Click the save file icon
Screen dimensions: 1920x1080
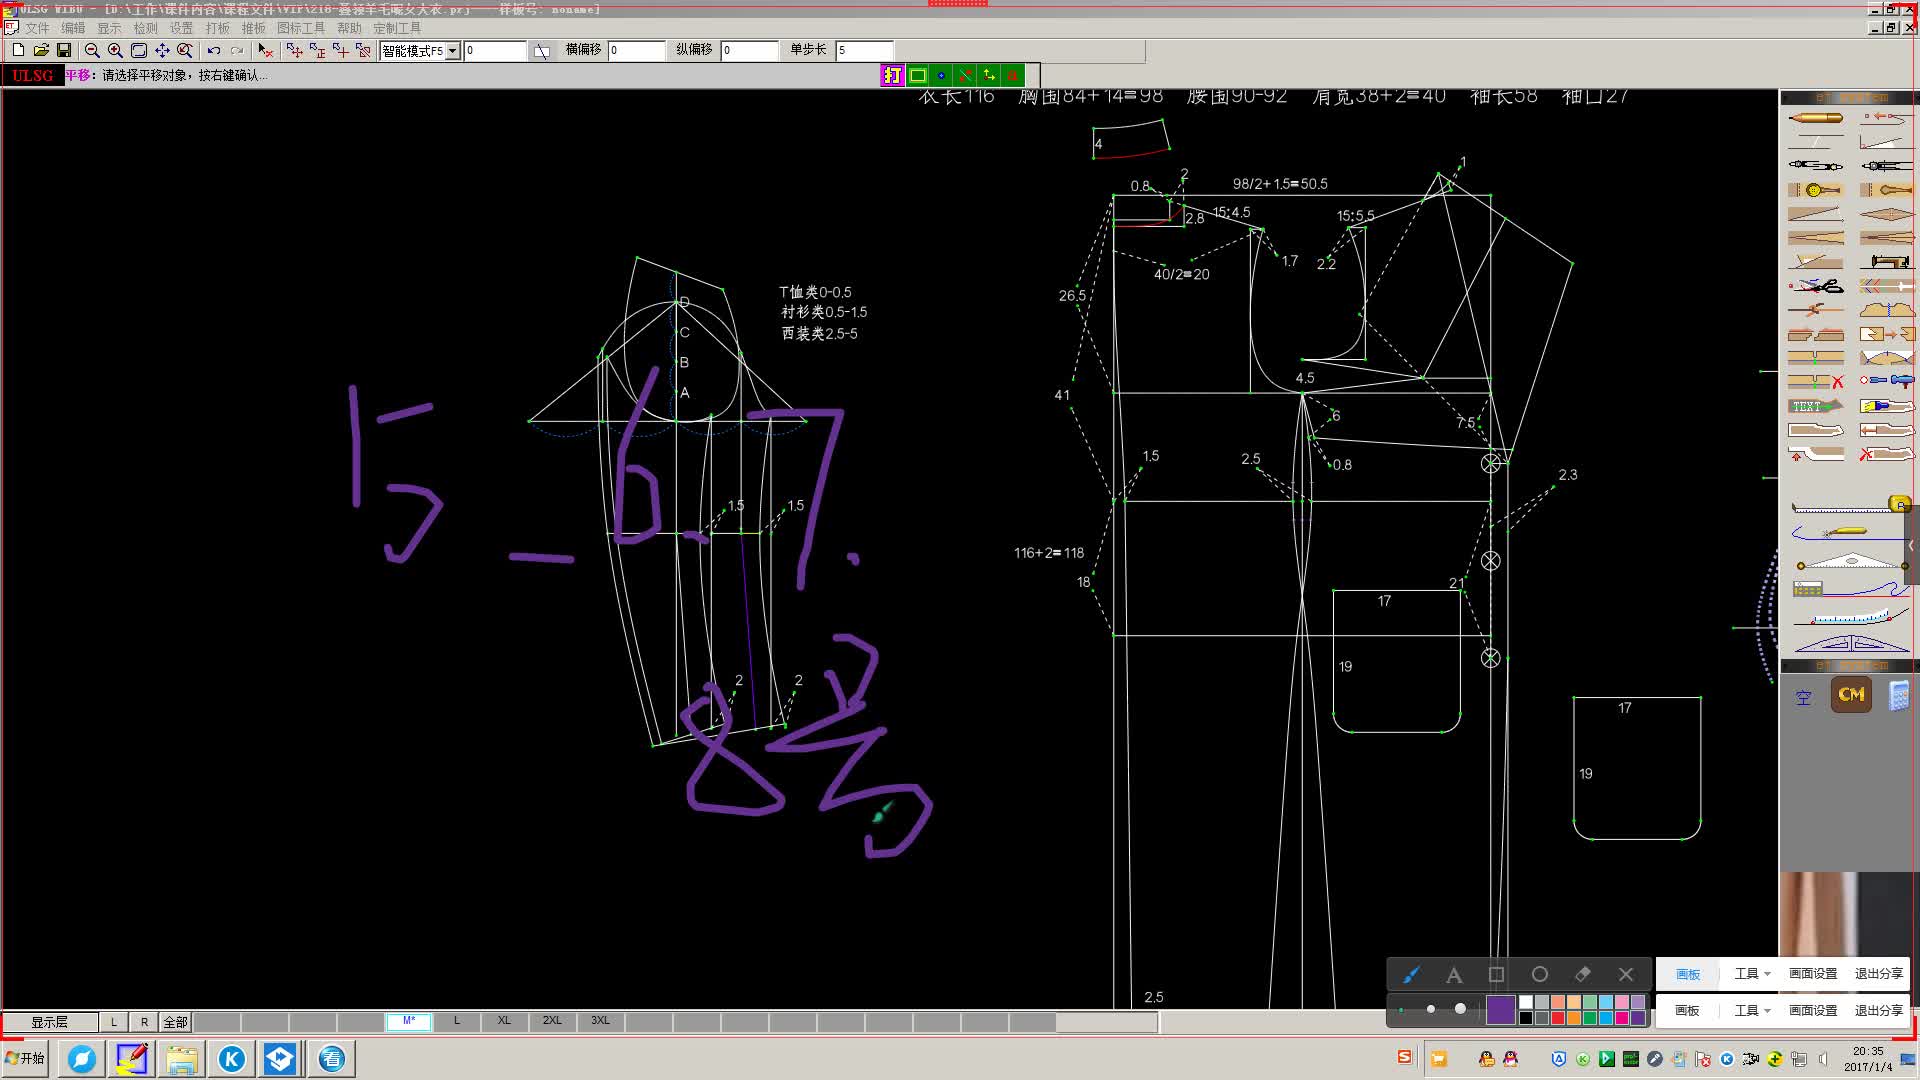coord(64,50)
